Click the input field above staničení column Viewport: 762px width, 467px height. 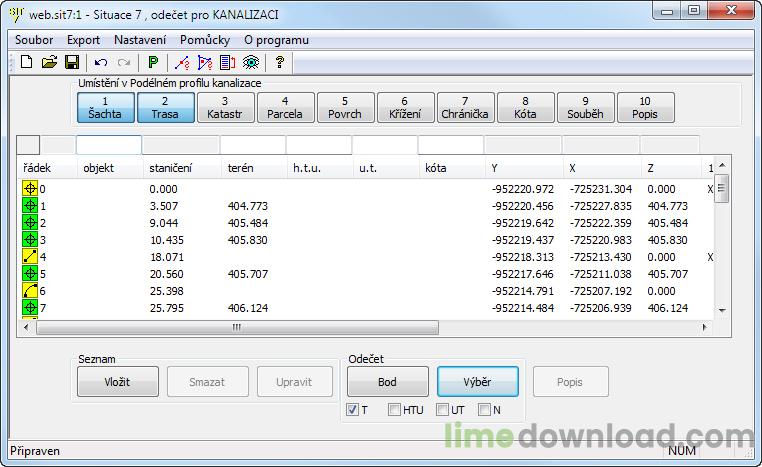tap(180, 145)
